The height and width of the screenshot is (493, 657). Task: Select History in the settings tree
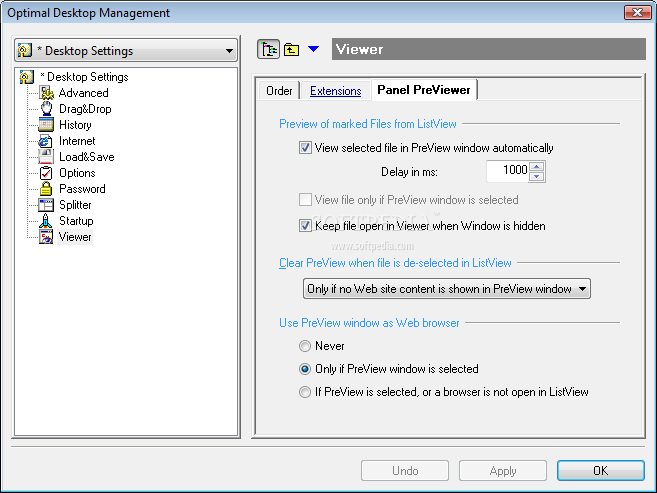coord(75,125)
